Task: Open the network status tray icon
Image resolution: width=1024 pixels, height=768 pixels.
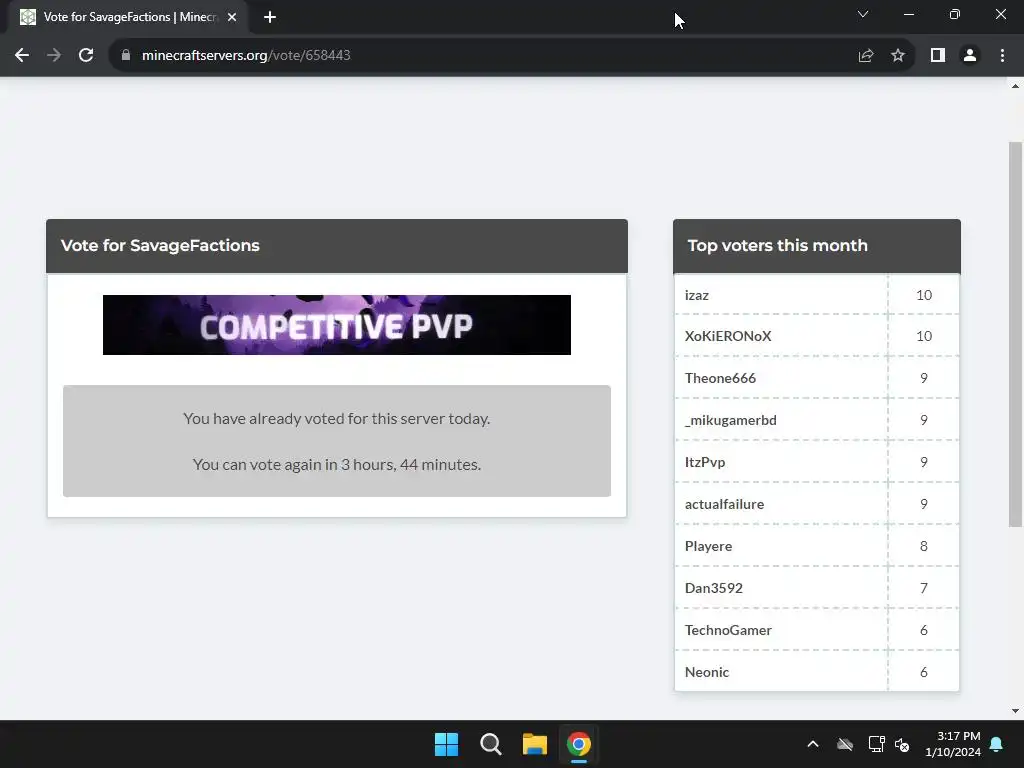Action: click(876, 744)
